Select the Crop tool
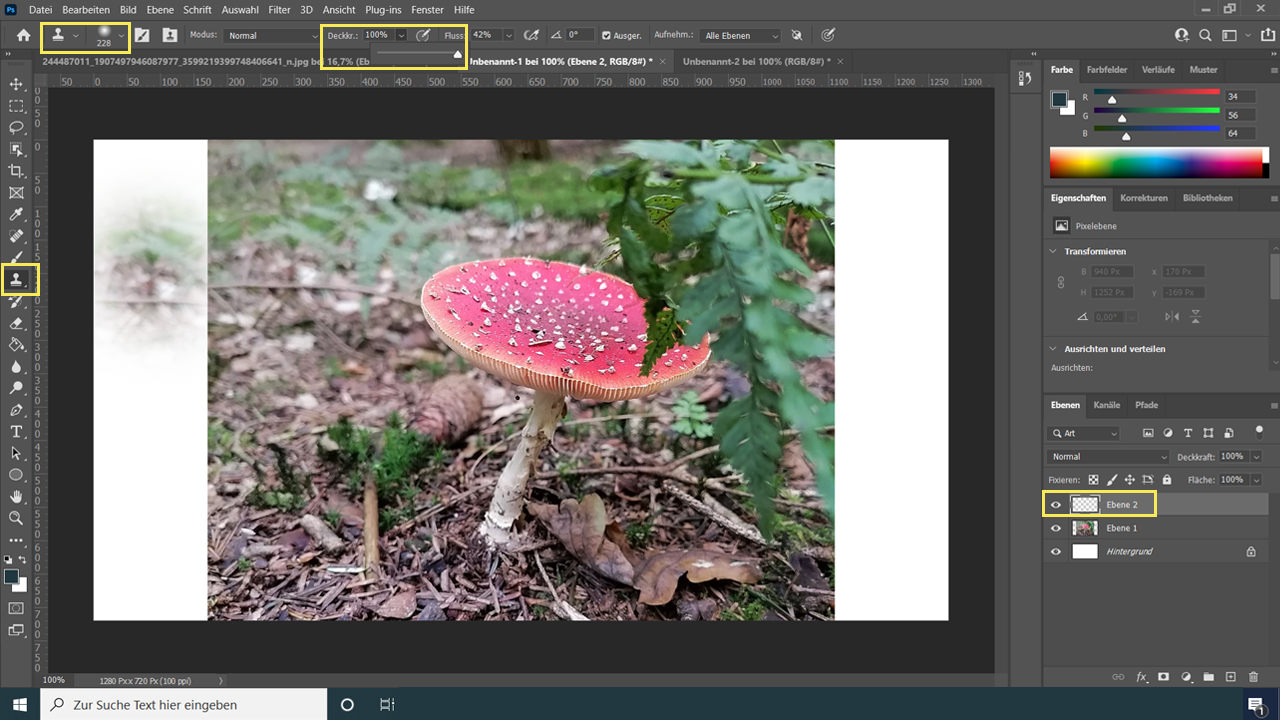 coord(16,170)
